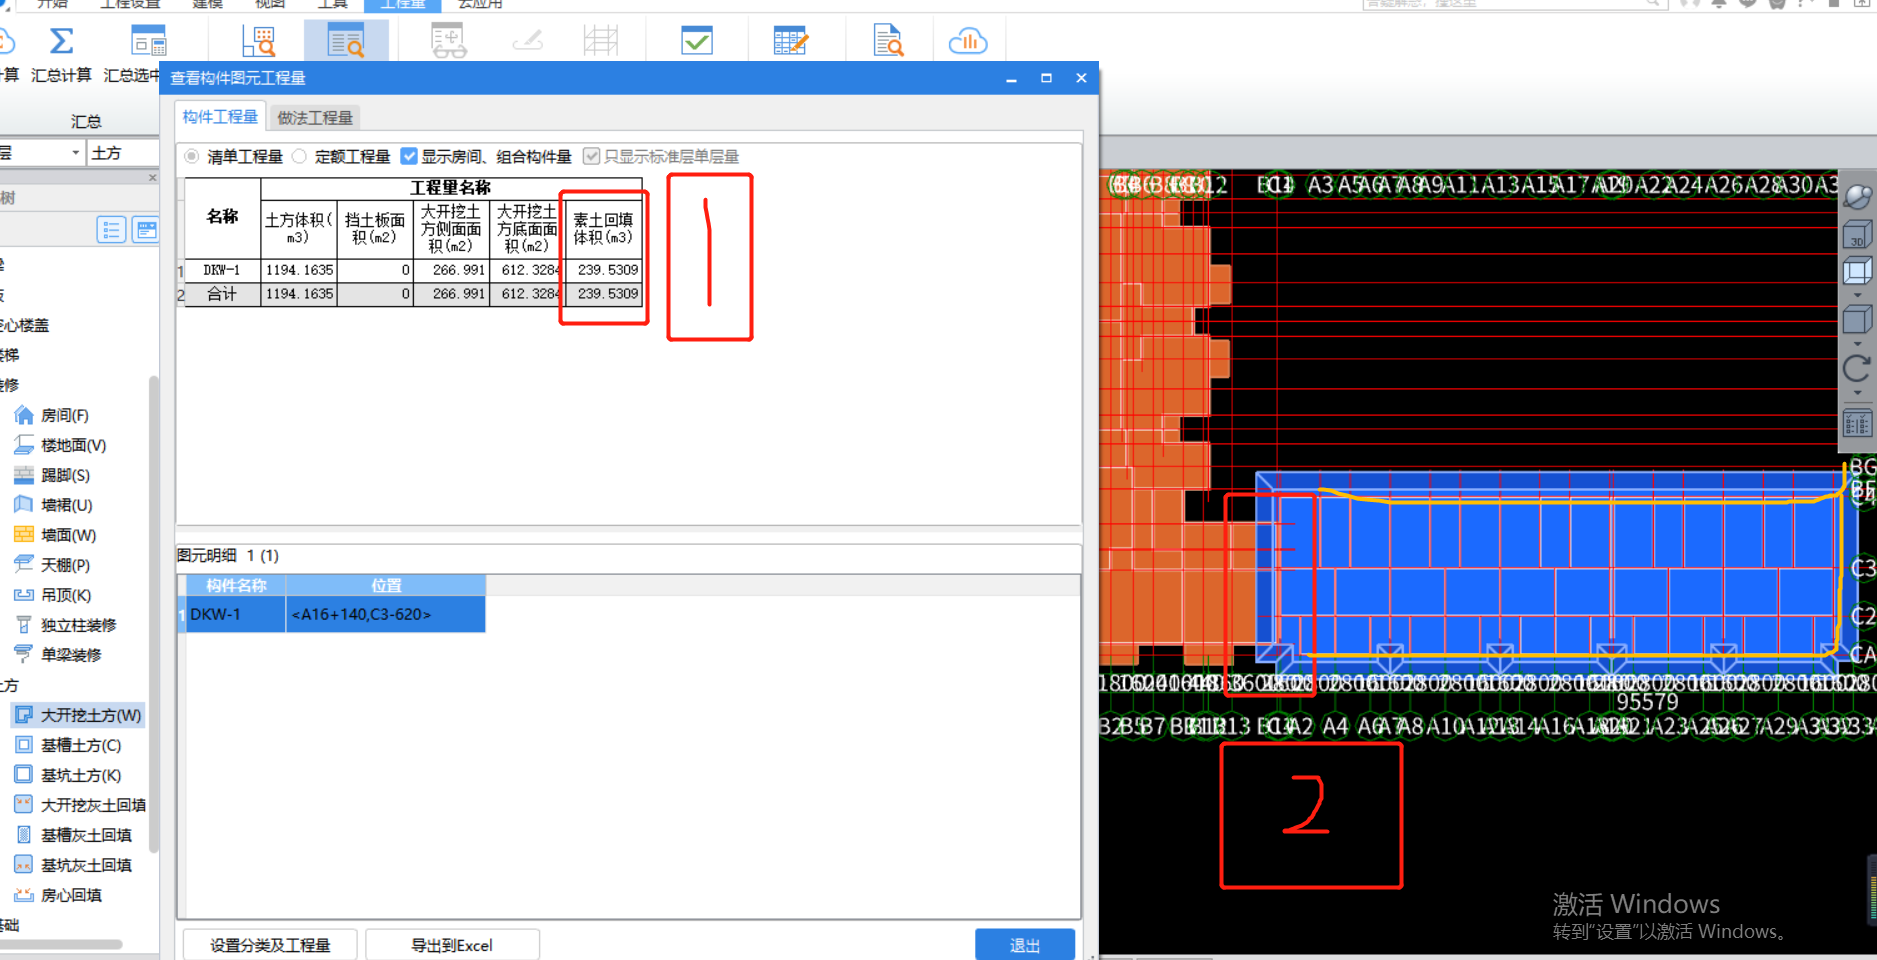Select the 清单工程量 radio button

(x=192, y=156)
